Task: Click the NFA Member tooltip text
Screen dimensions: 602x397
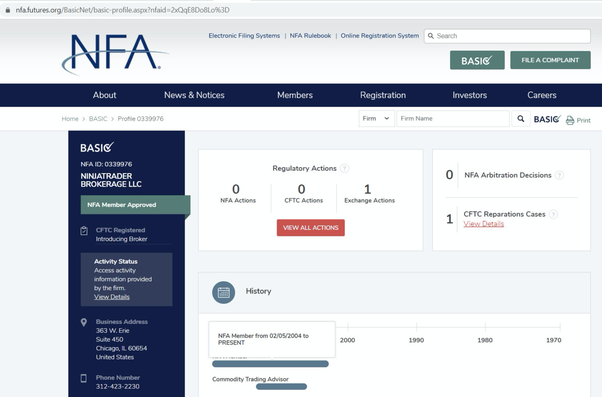Action: pos(263,339)
